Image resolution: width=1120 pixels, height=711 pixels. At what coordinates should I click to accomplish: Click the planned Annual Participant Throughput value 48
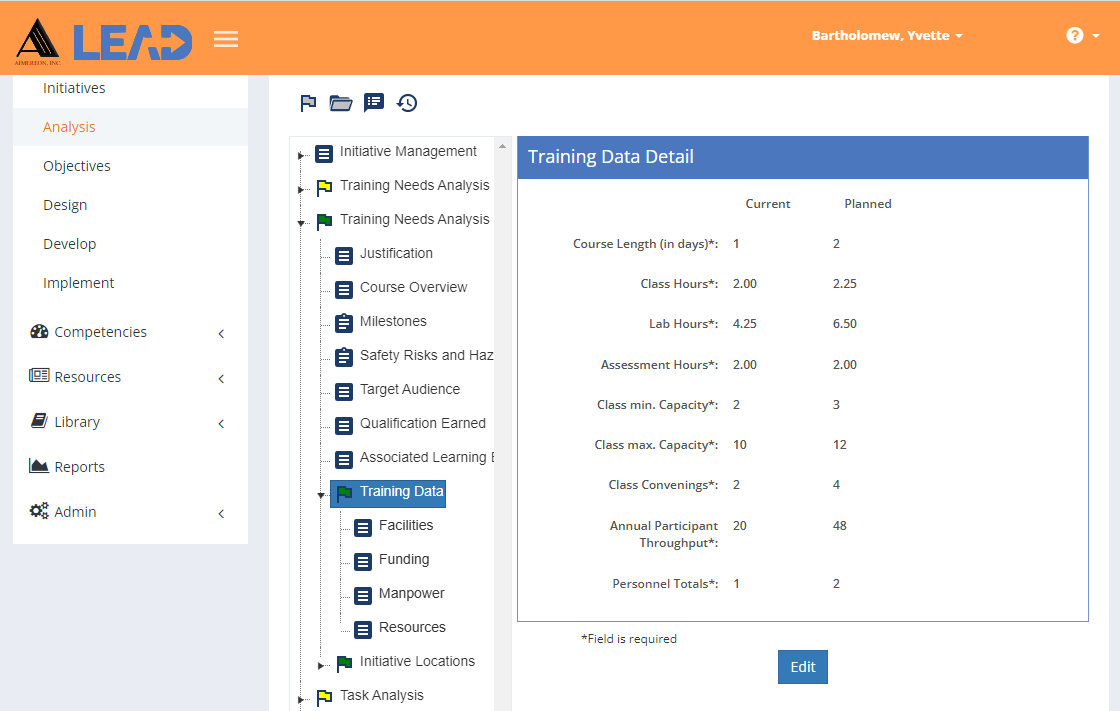click(x=839, y=526)
